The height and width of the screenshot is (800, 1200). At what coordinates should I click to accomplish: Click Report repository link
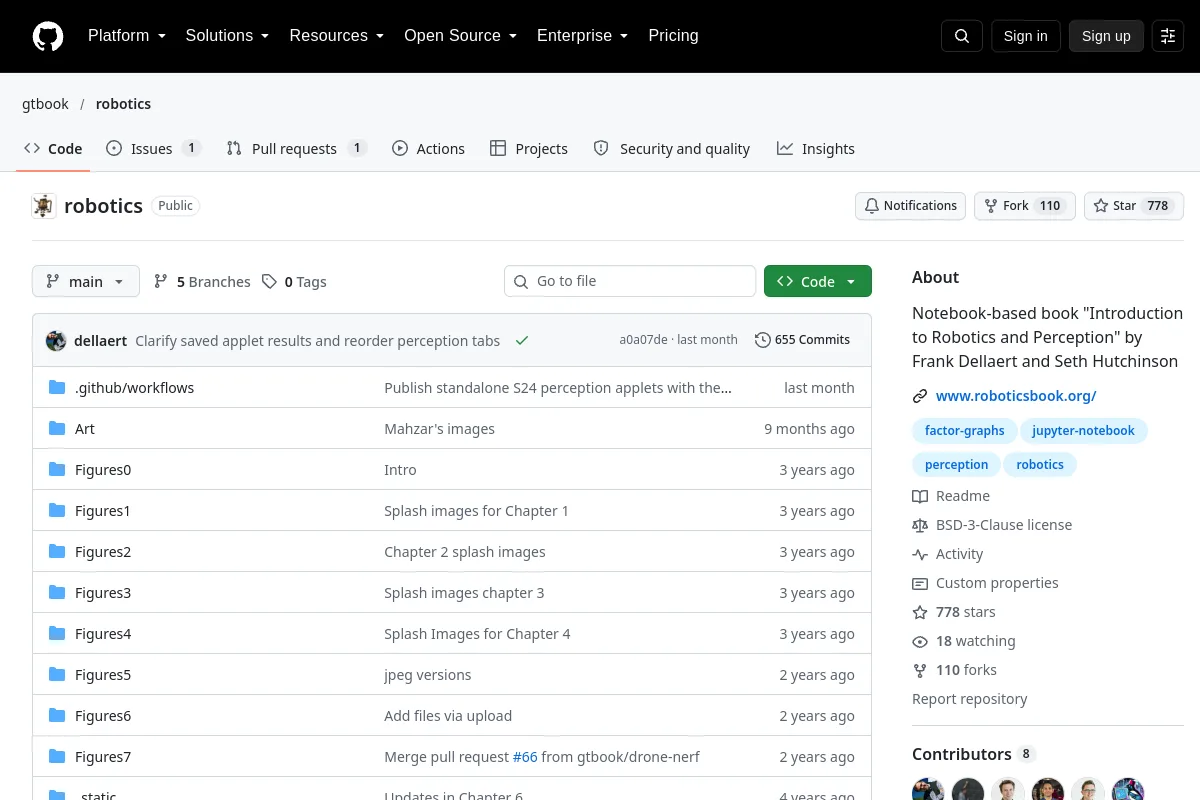coord(969,699)
